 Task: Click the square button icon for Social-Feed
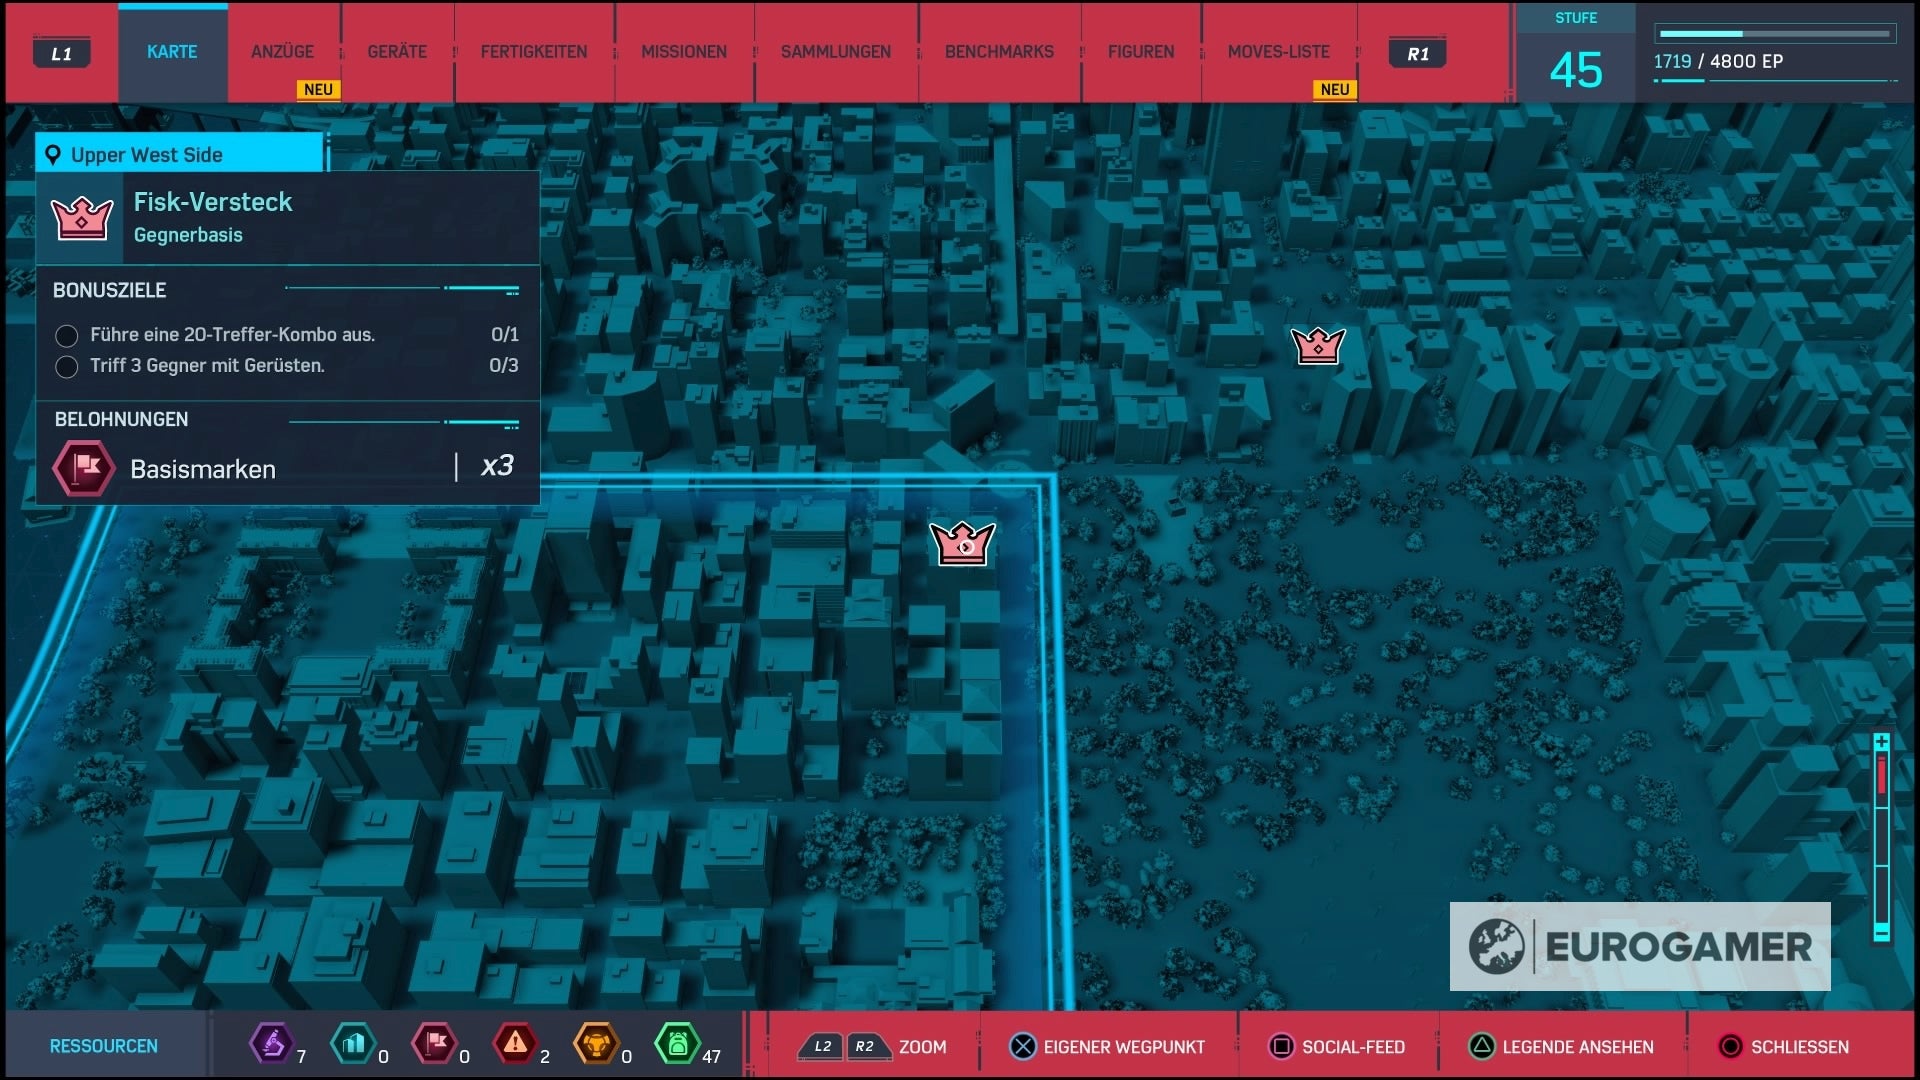point(1281,1046)
